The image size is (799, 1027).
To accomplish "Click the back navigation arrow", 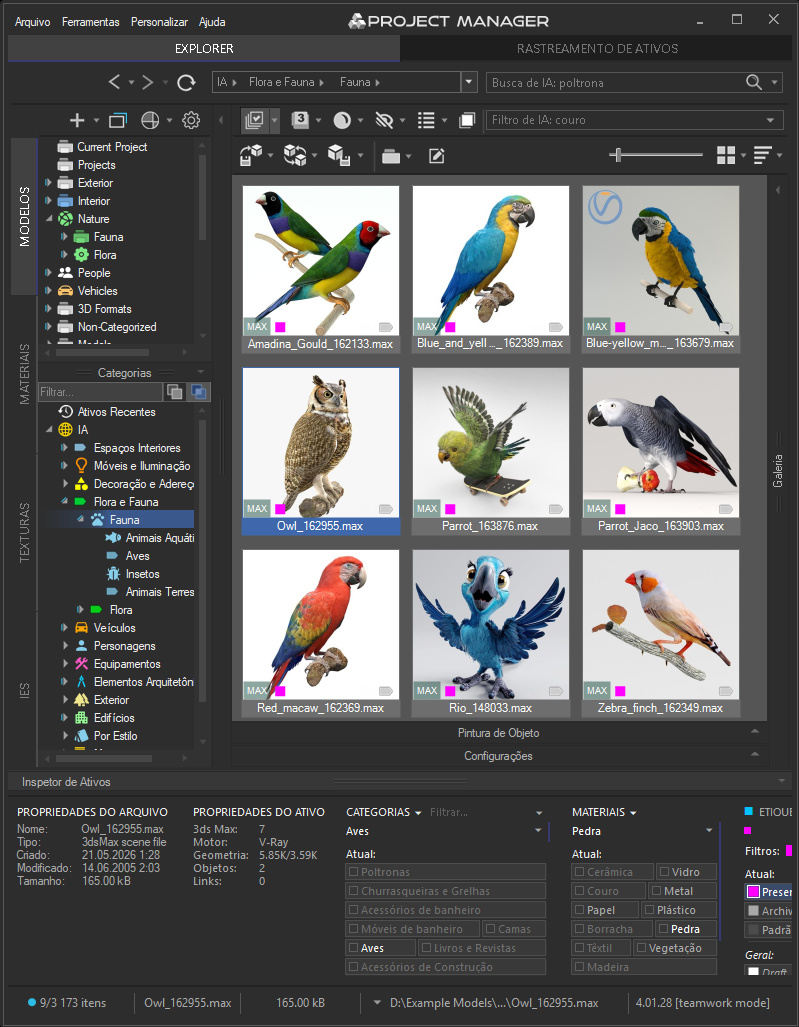I will pyautogui.click(x=114, y=82).
